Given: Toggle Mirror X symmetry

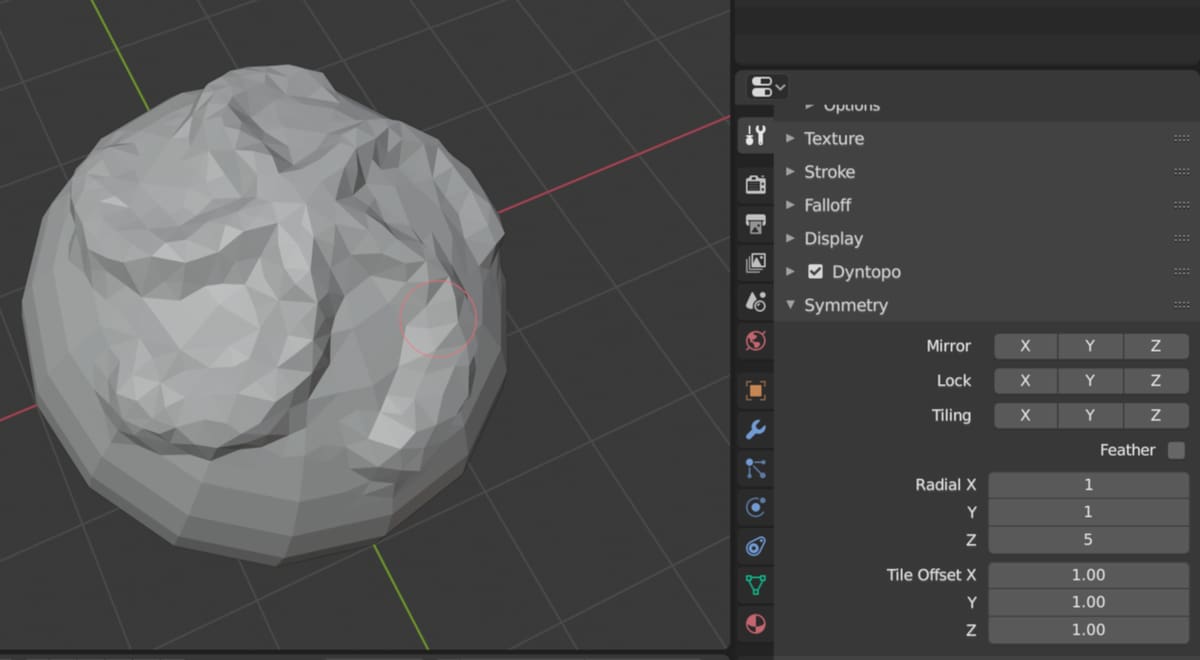Looking at the screenshot, I should point(1025,346).
